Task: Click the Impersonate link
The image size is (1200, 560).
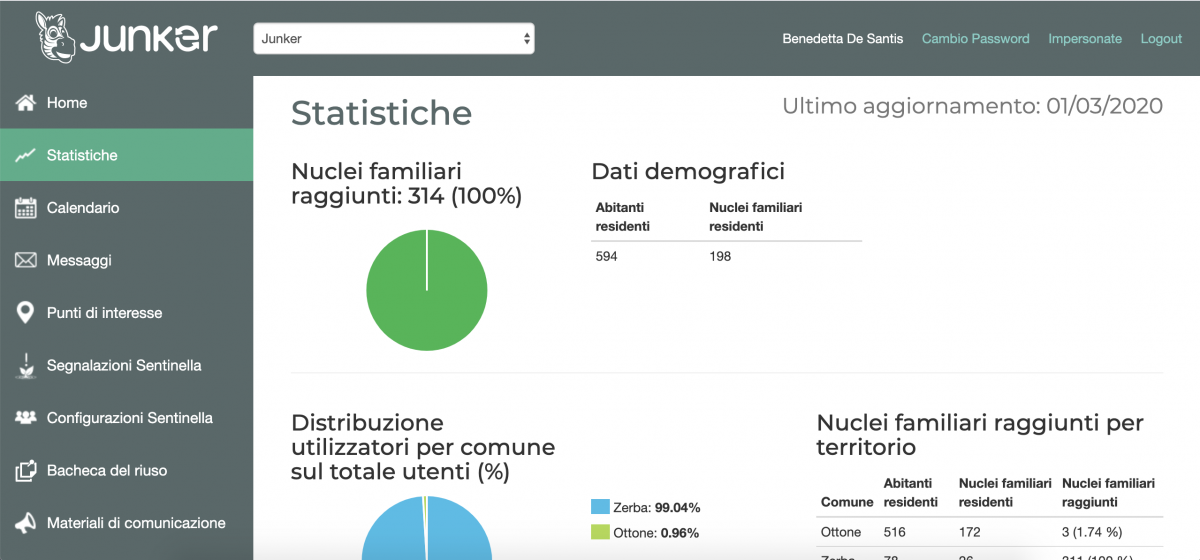Action: 1085,39
